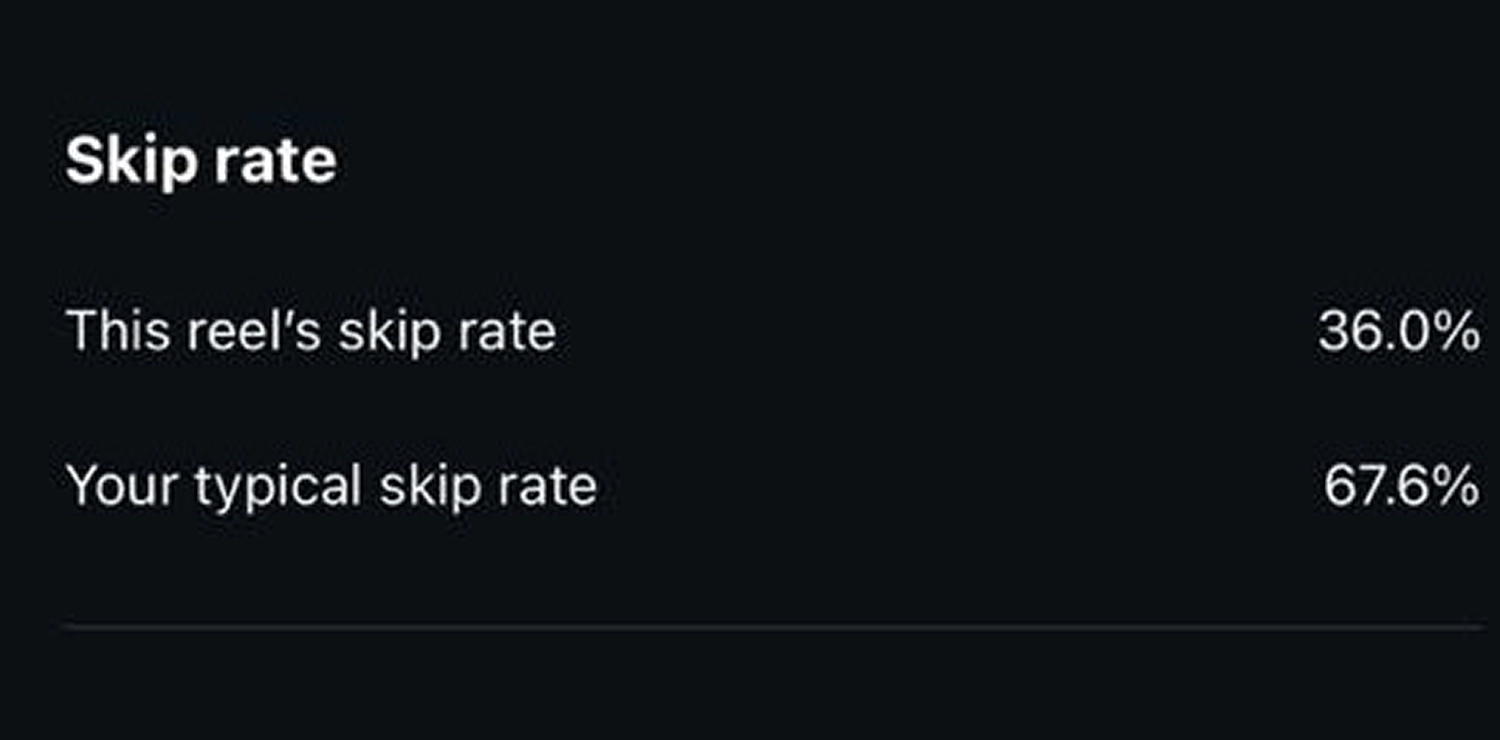Tap the percent sign after 67.6
The width and height of the screenshot is (1500, 740).
pyautogui.click(x=1457, y=487)
